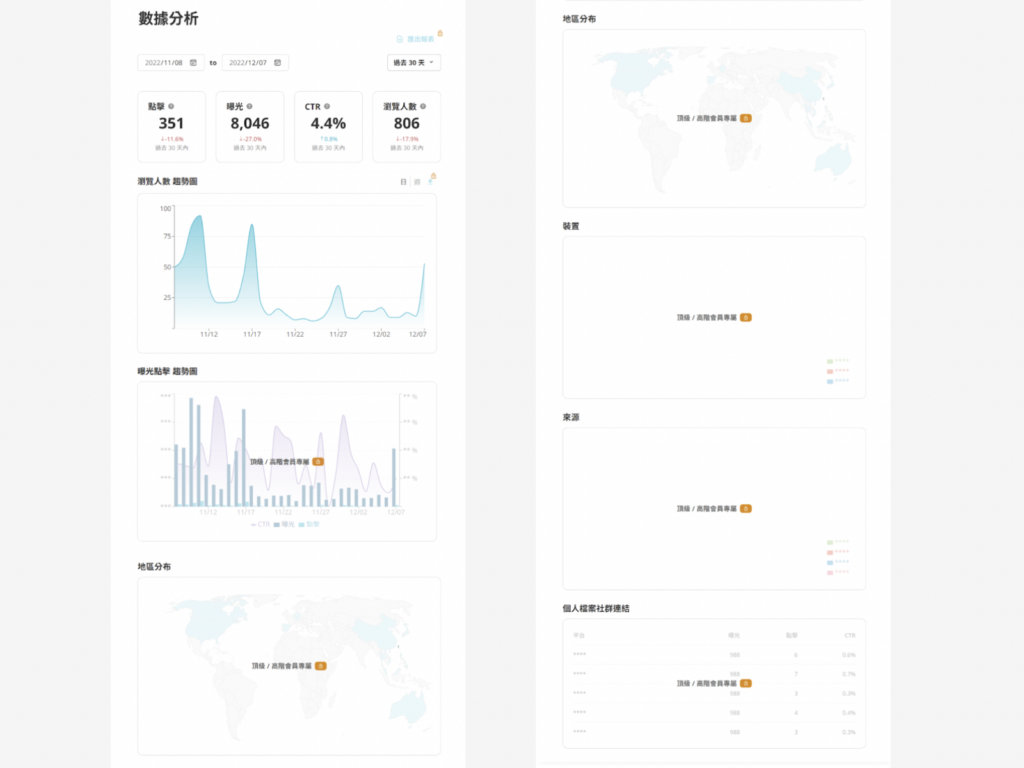
Task: Toggle the CTR series in chart legend
Action: click(x=260, y=524)
